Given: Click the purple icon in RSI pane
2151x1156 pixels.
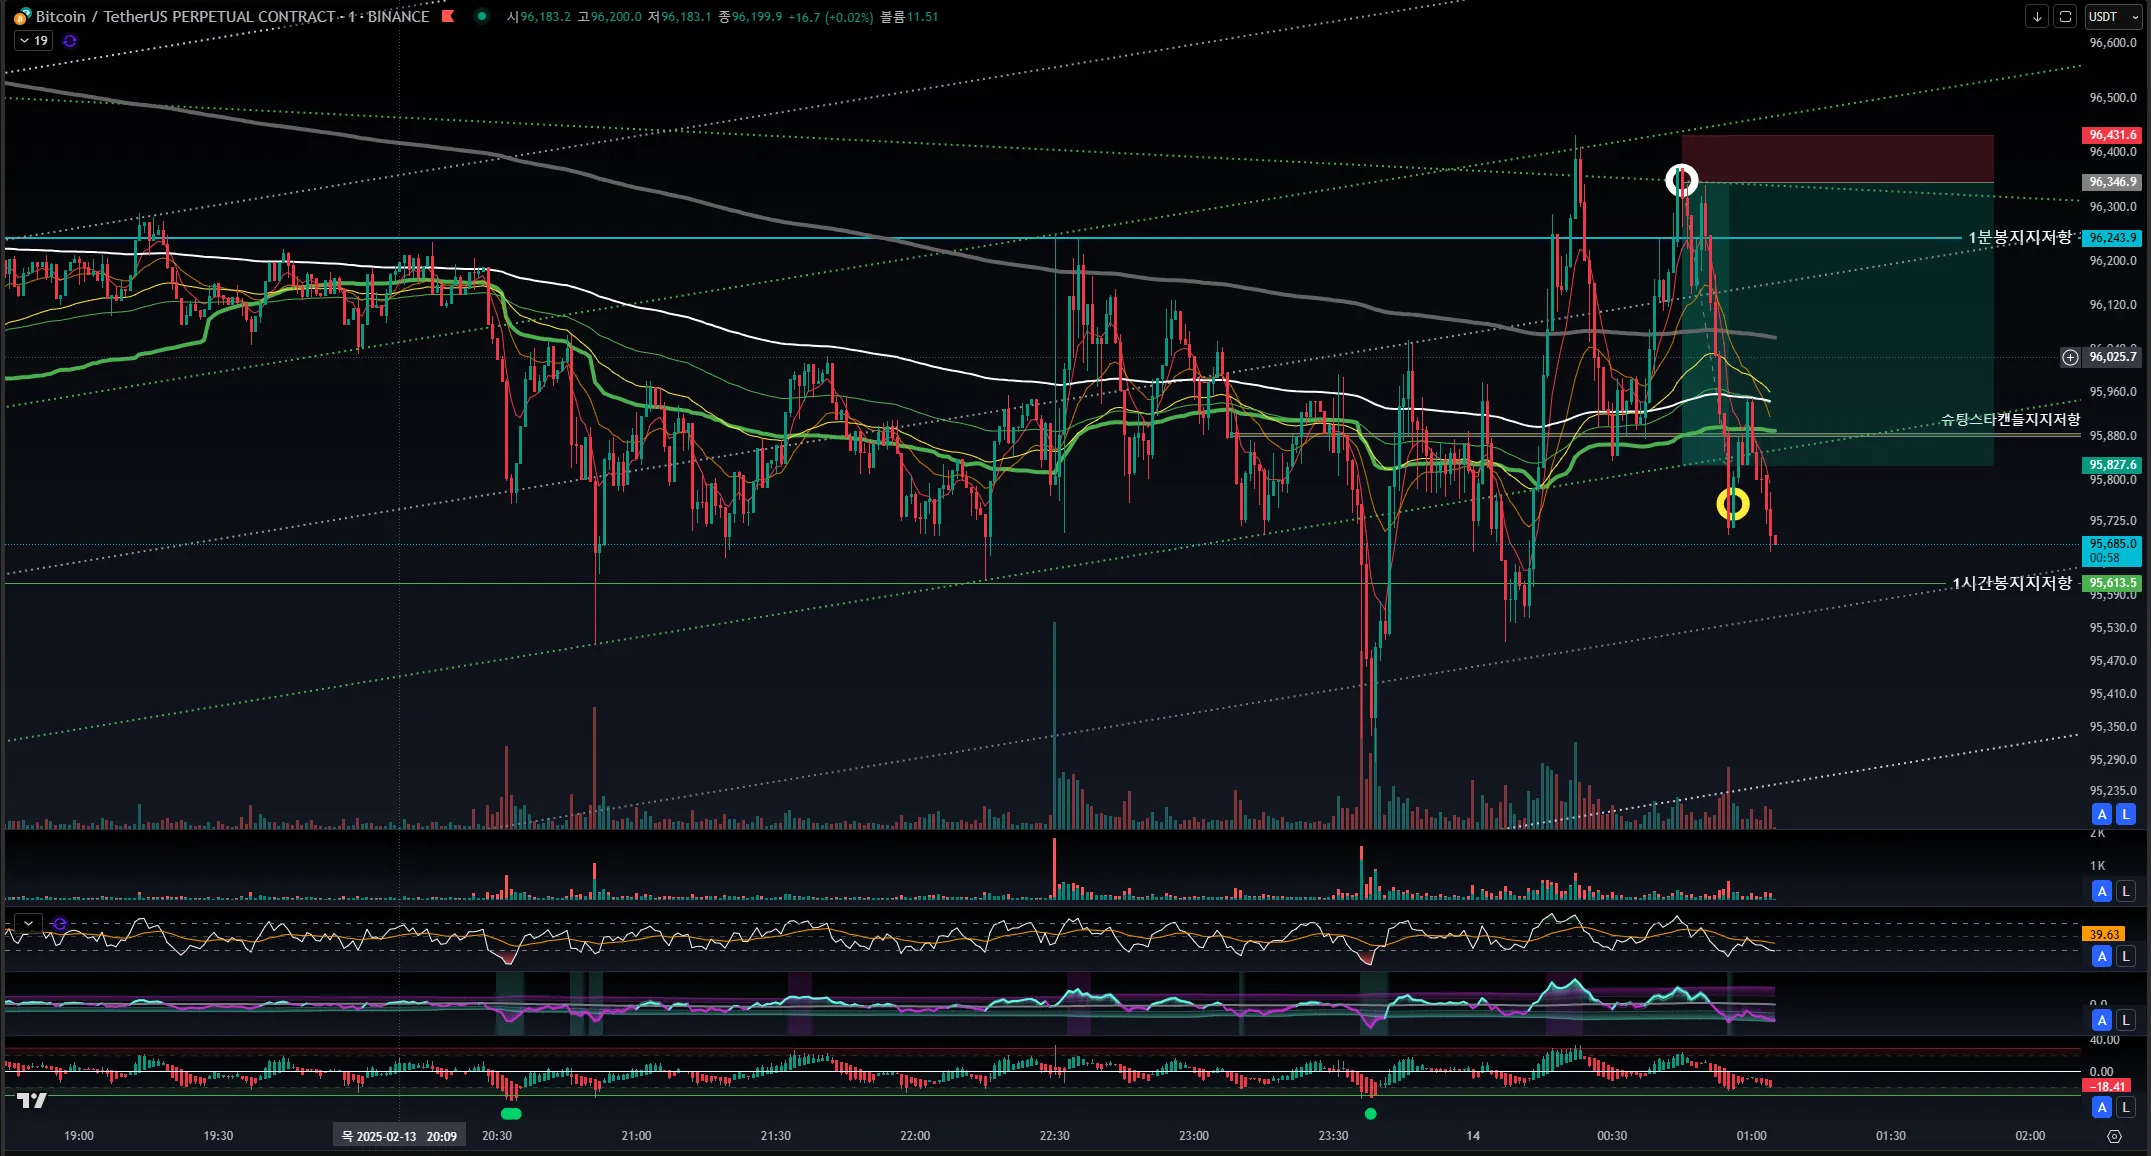Looking at the screenshot, I should (60, 923).
